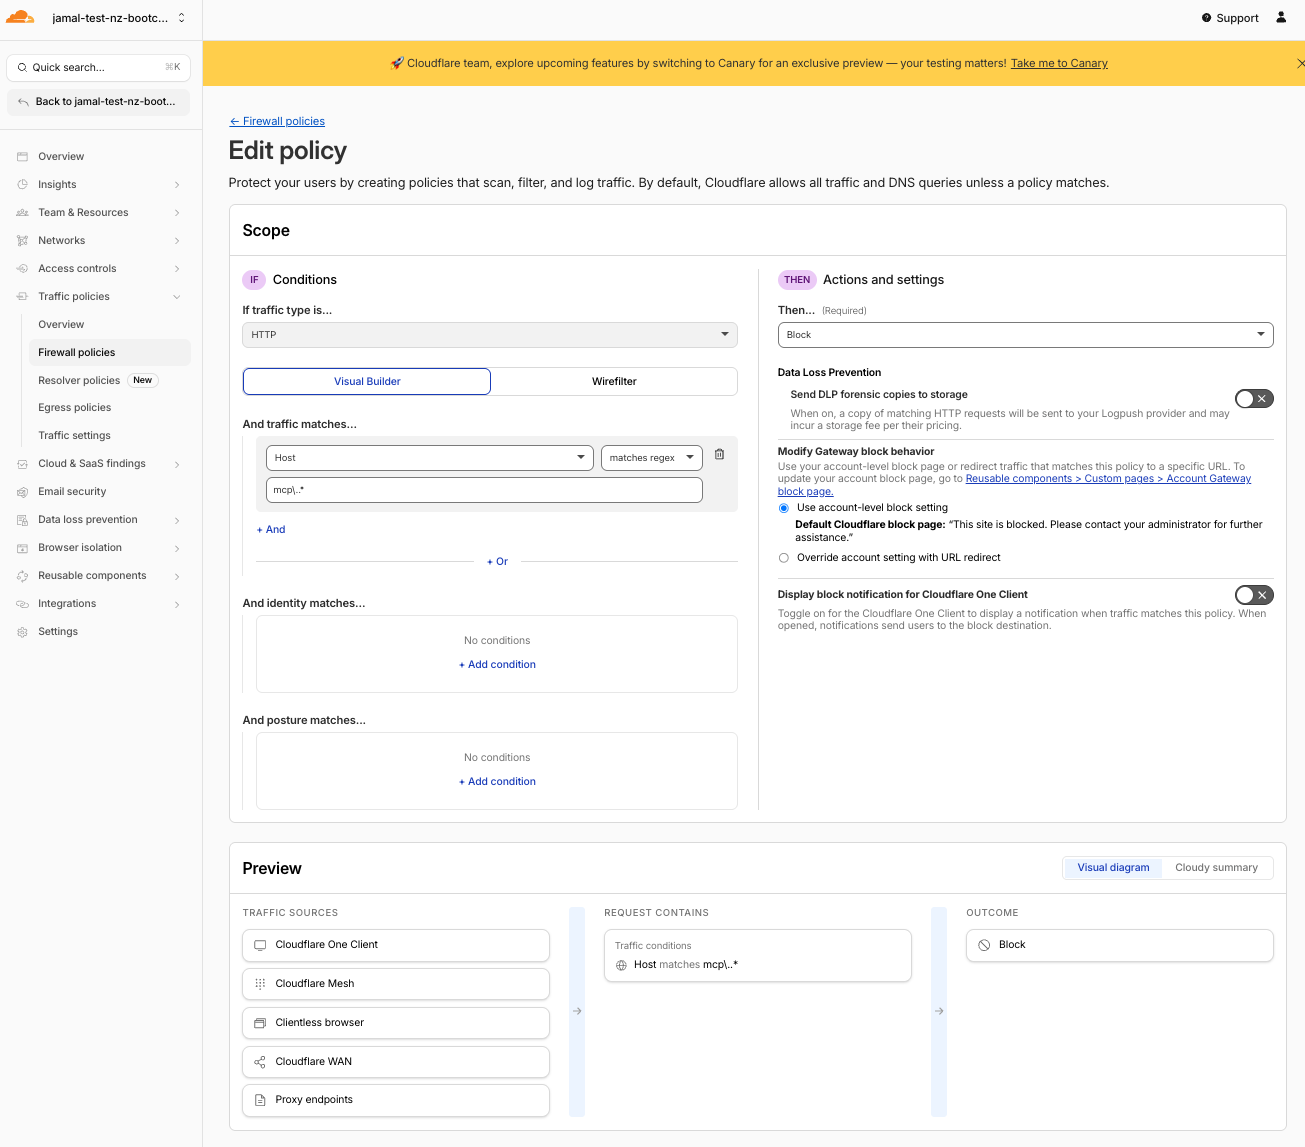Image resolution: width=1305 pixels, height=1147 pixels.
Task: Open the Then action Block dropdown
Action: (x=1026, y=335)
